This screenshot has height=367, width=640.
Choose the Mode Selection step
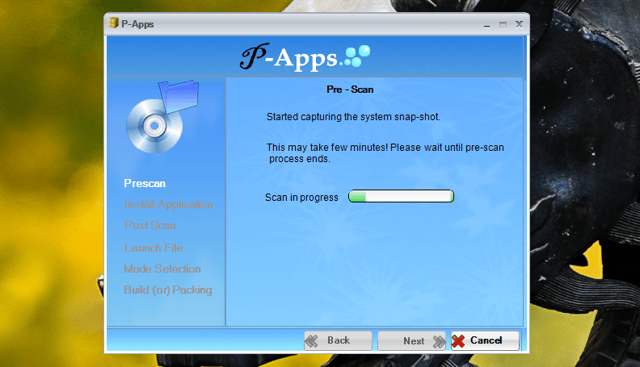(162, 269)
